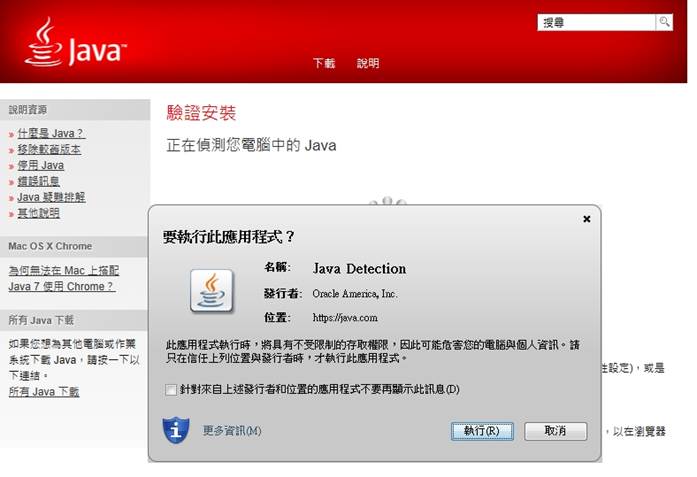The width and height of the screenshot is (697, 477).
Task: Click the Java coffee cup icon in dialog
Action: pos(212,290)
